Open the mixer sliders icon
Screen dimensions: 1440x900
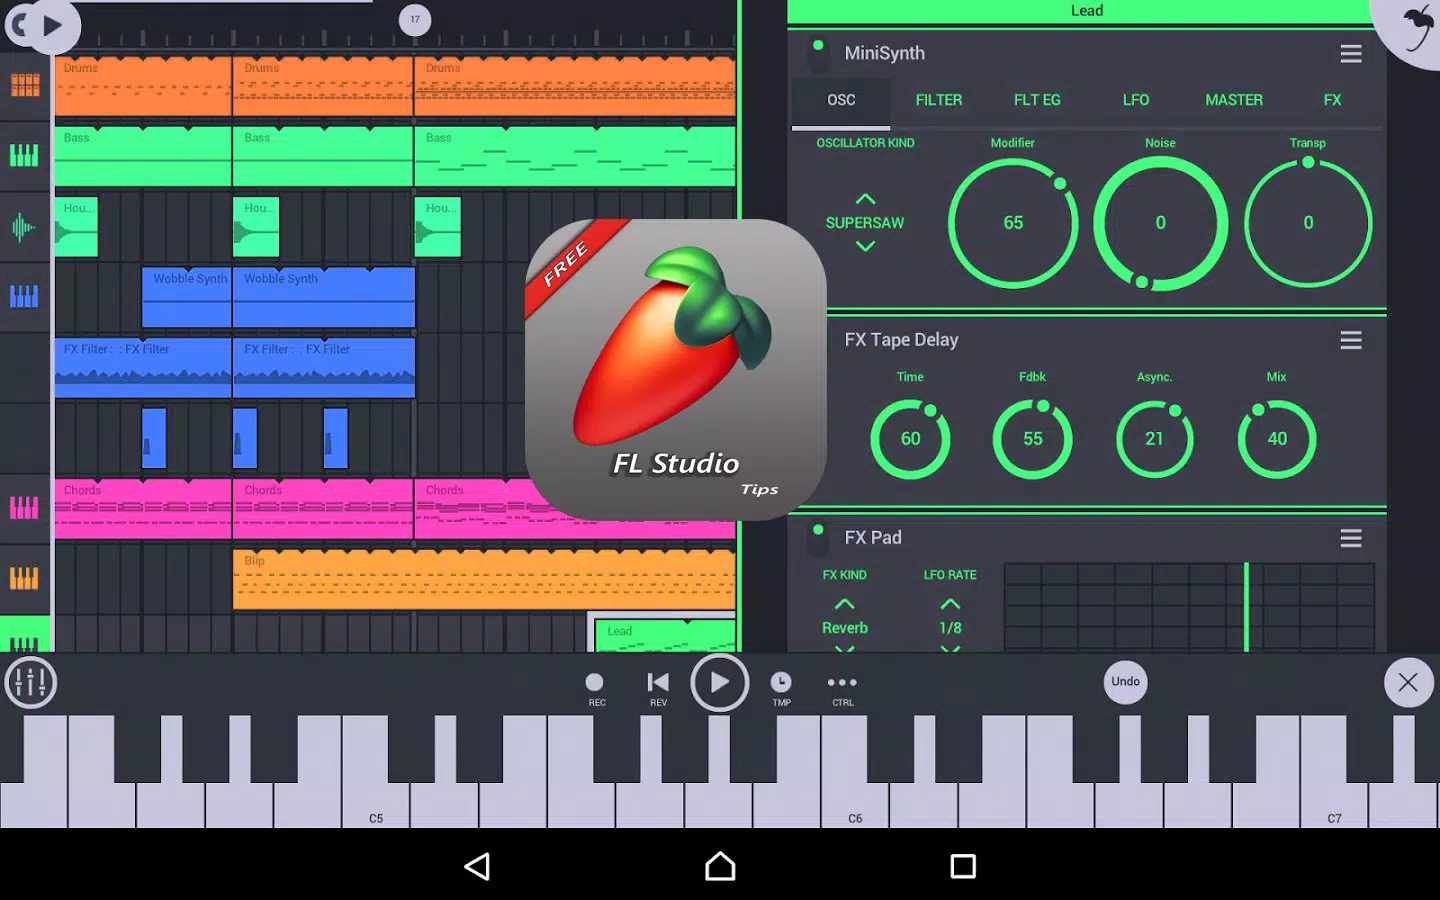(31, 683)
